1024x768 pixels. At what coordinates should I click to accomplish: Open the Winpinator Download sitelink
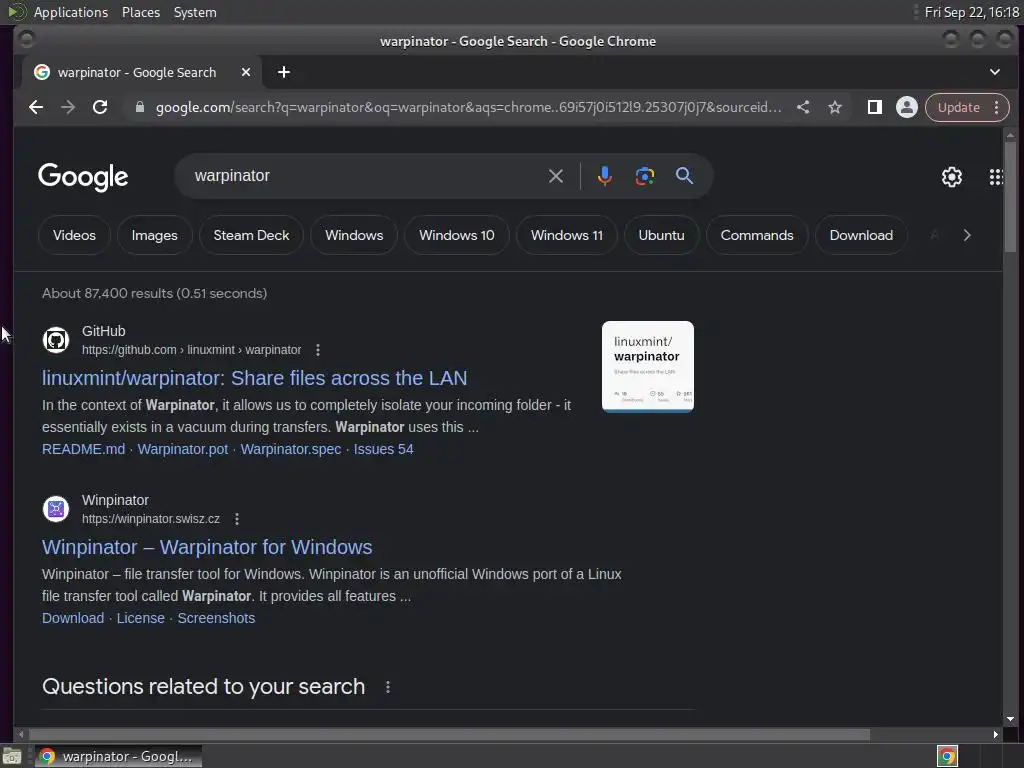(x=73, y=618)
